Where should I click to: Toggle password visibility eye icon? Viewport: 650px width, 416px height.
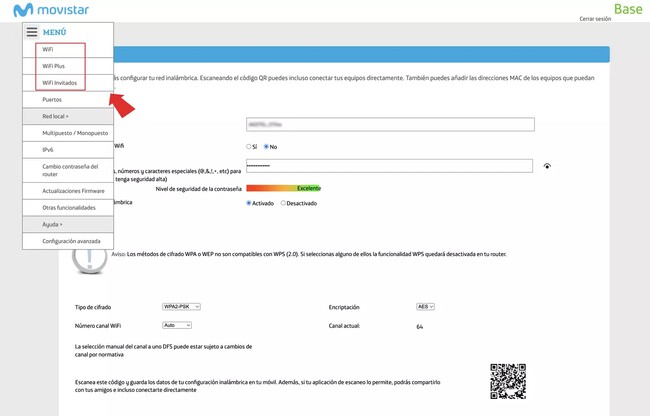pyautogui.click(x=547, y=166)
